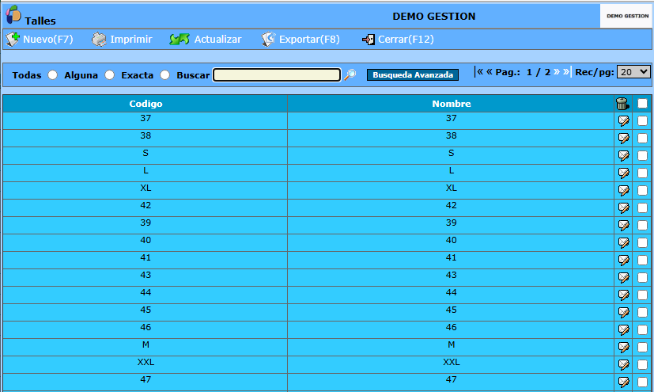Viewport: 654px width, 392px height.
Task: Edit the row with code 42
Action: point(623,208)
